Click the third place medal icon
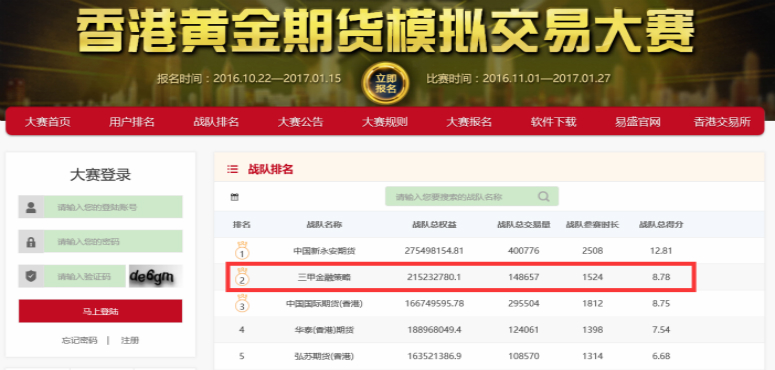775x370 pixels. pyautogui.click(x=242, y=303)
